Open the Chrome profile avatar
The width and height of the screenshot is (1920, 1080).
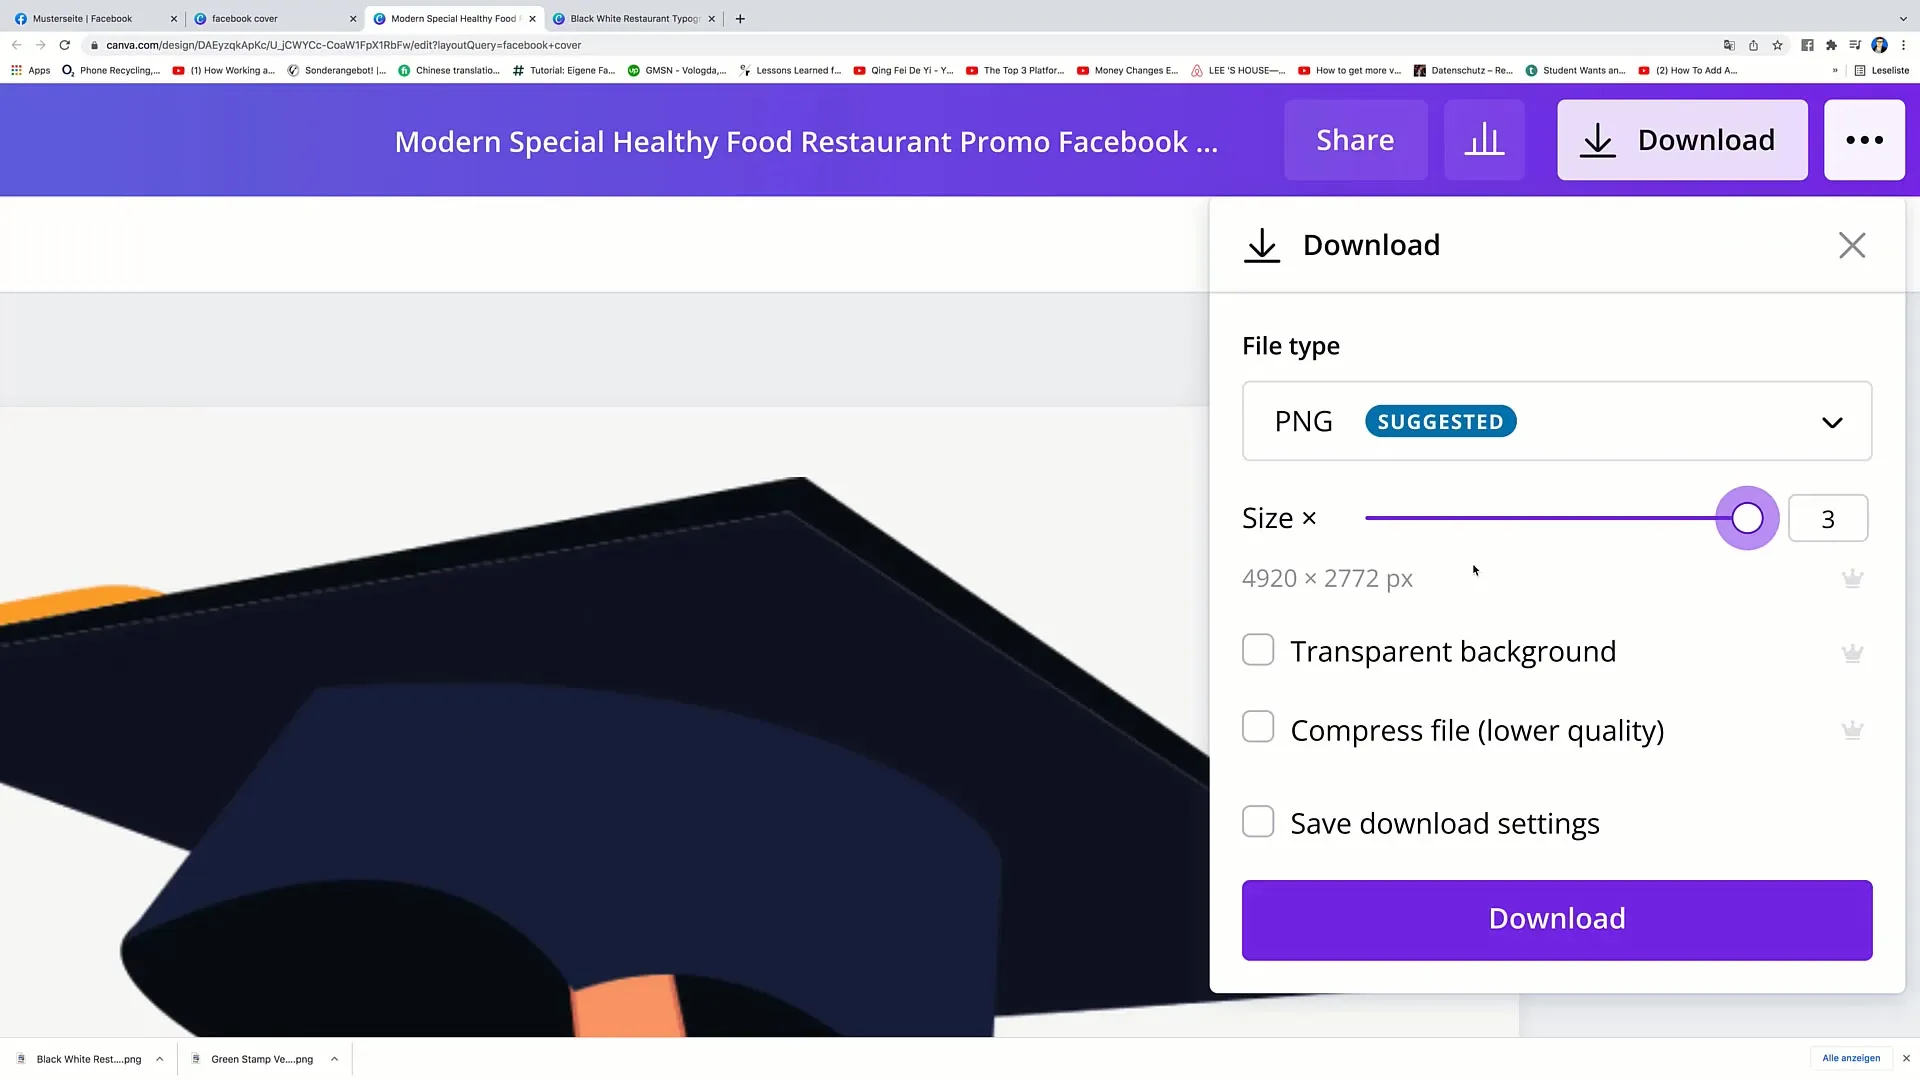click(1879, 45)
